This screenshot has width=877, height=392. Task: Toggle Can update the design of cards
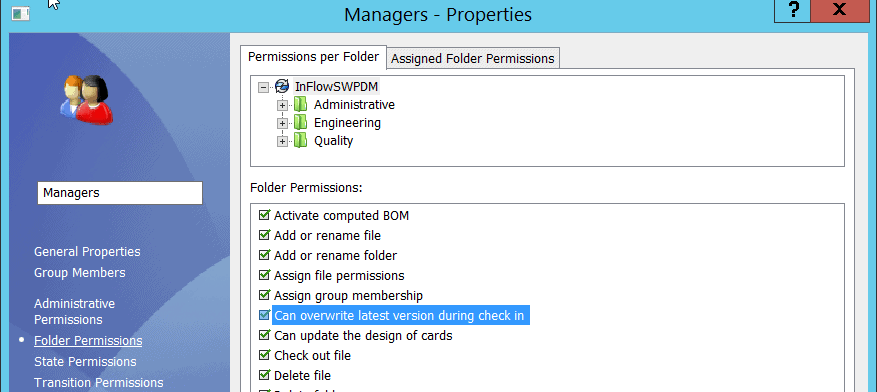(x=265, y=336)
